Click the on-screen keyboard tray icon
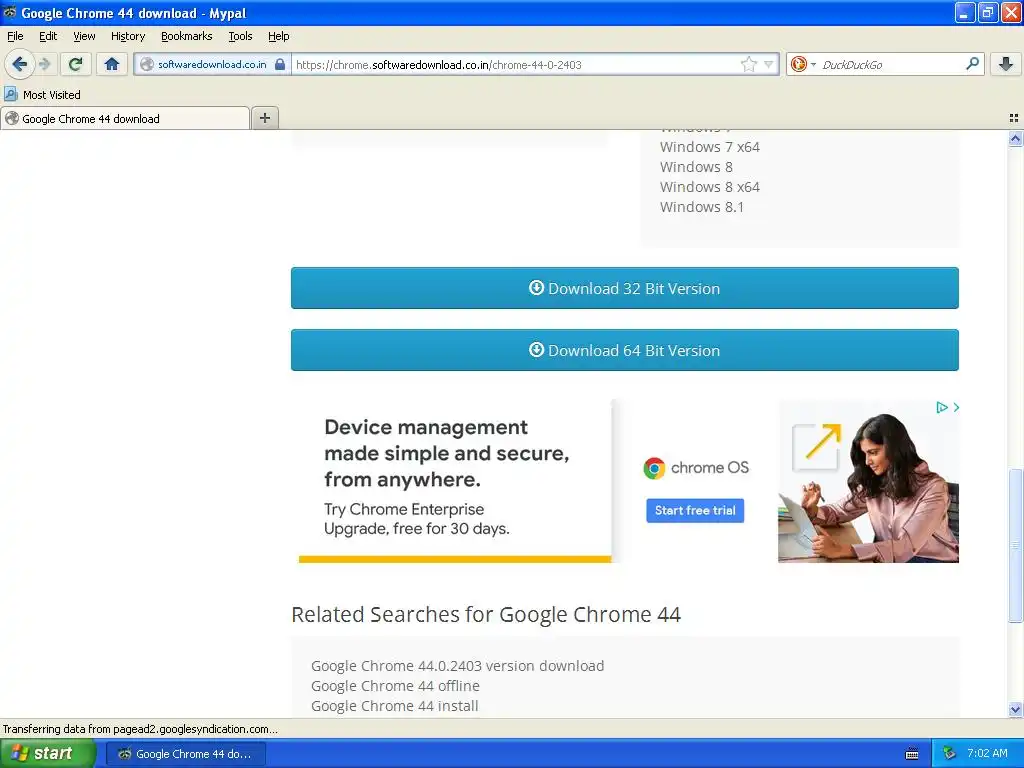The width and height of the screenshot is (1024, 768). 912,754
